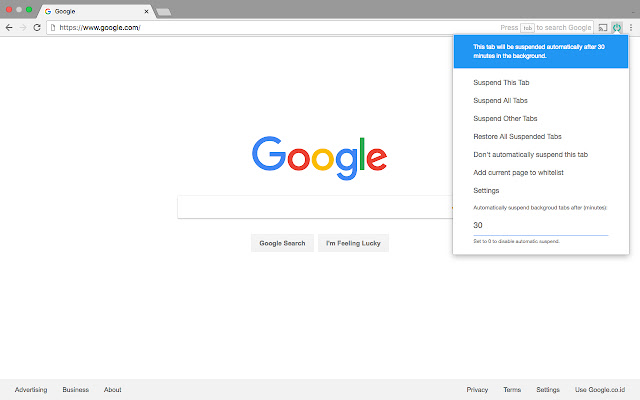Reload the page with the refresh icon
The height and width of the screenshot is (400, 640).
pyautogui.click(x=37, y=28)
